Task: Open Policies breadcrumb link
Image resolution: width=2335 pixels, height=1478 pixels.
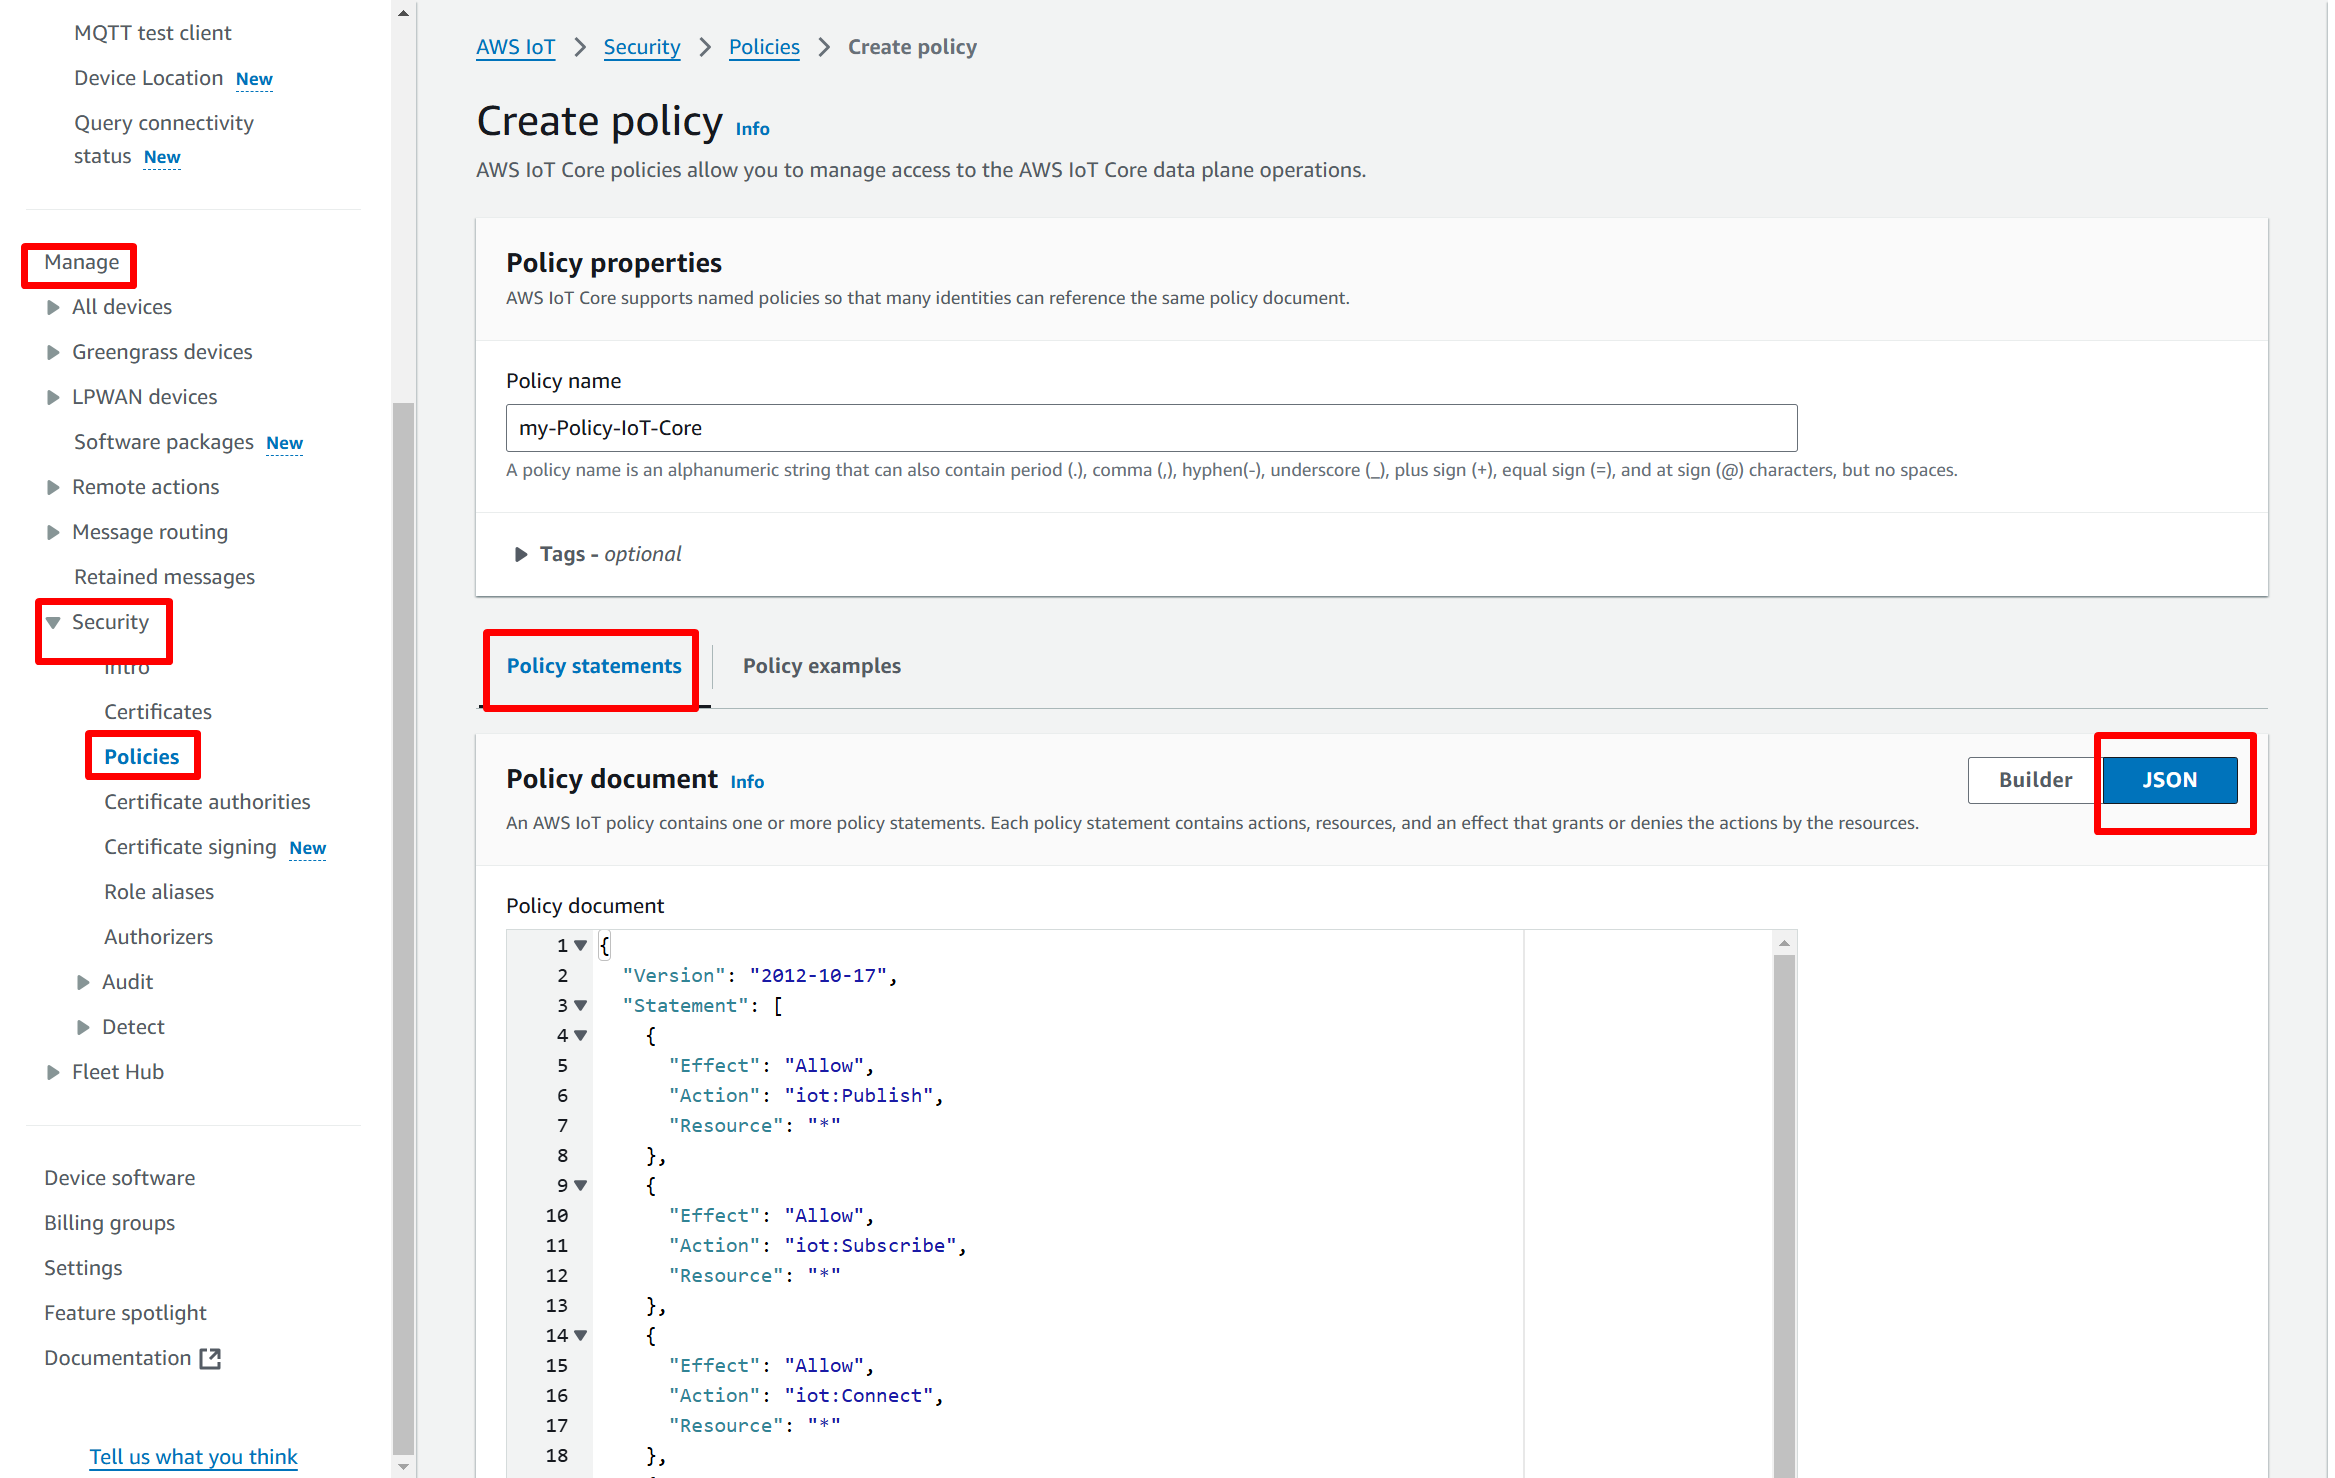Action: coord(764,47)
